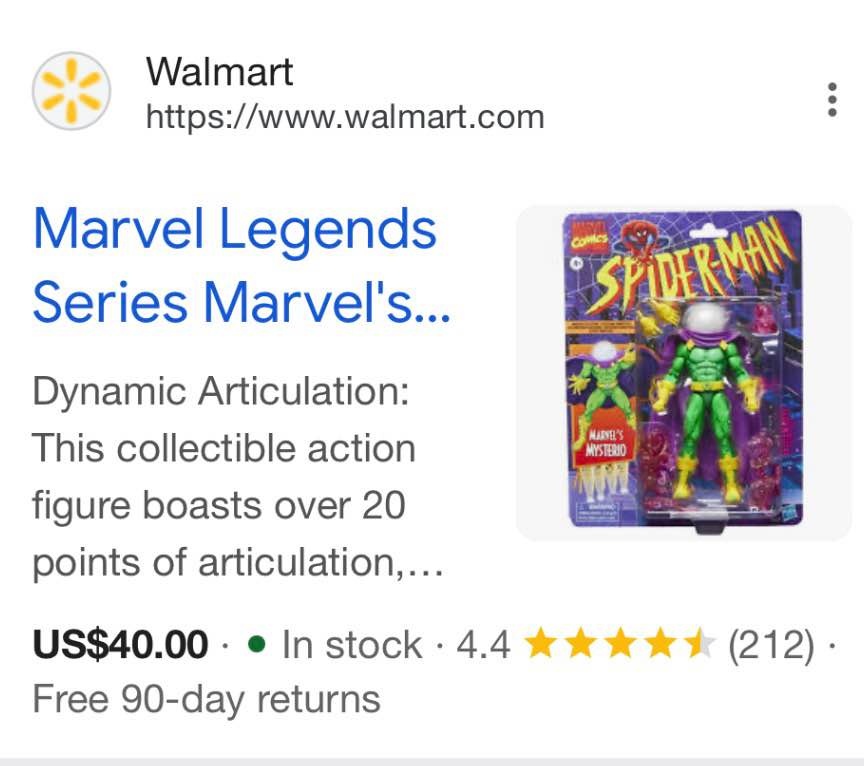This screenshot has width=864, height=766.
Task: Click the Free 90-day returns text
Action: [x=206, y=699]
